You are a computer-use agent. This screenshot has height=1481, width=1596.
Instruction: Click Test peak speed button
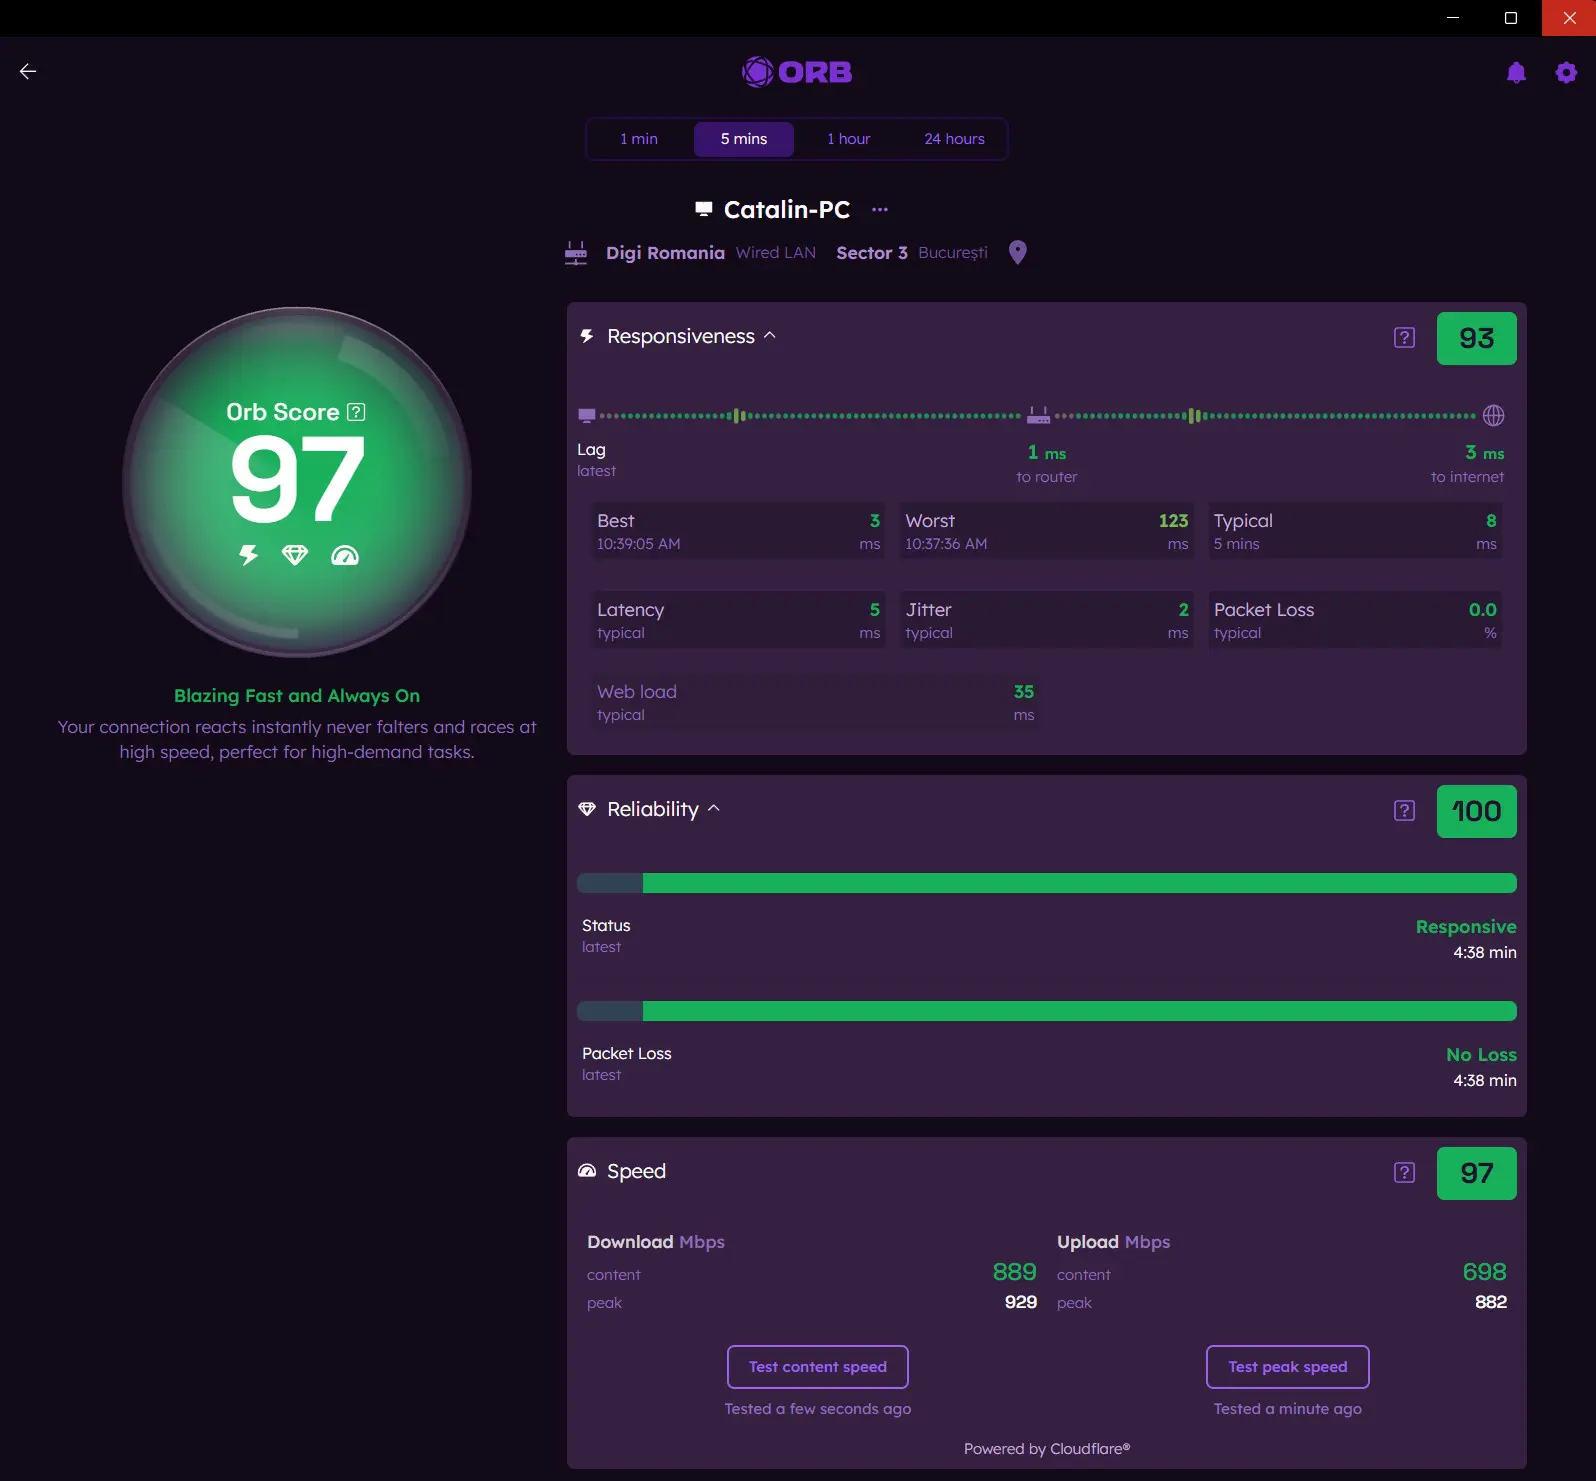pos(1288,1367)
